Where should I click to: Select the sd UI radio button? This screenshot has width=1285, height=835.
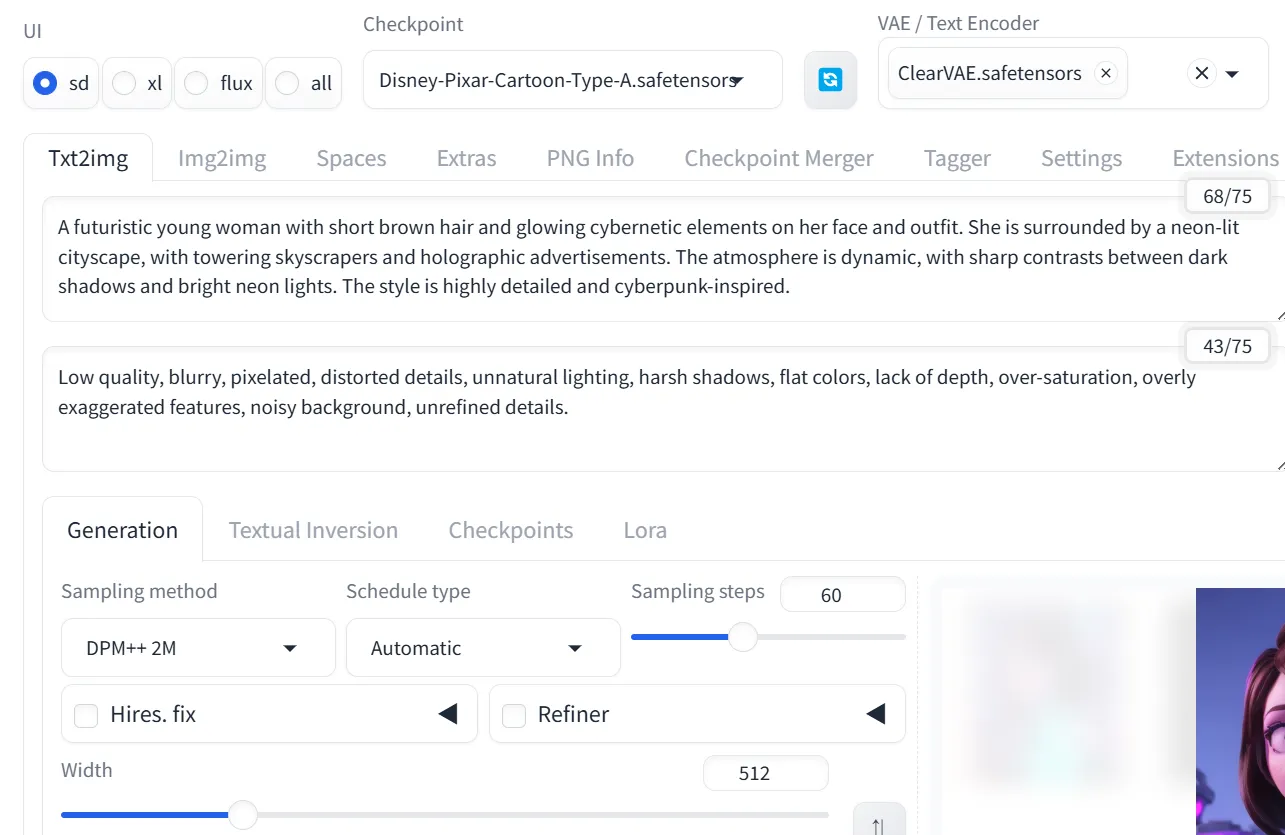tap(45, 83)
